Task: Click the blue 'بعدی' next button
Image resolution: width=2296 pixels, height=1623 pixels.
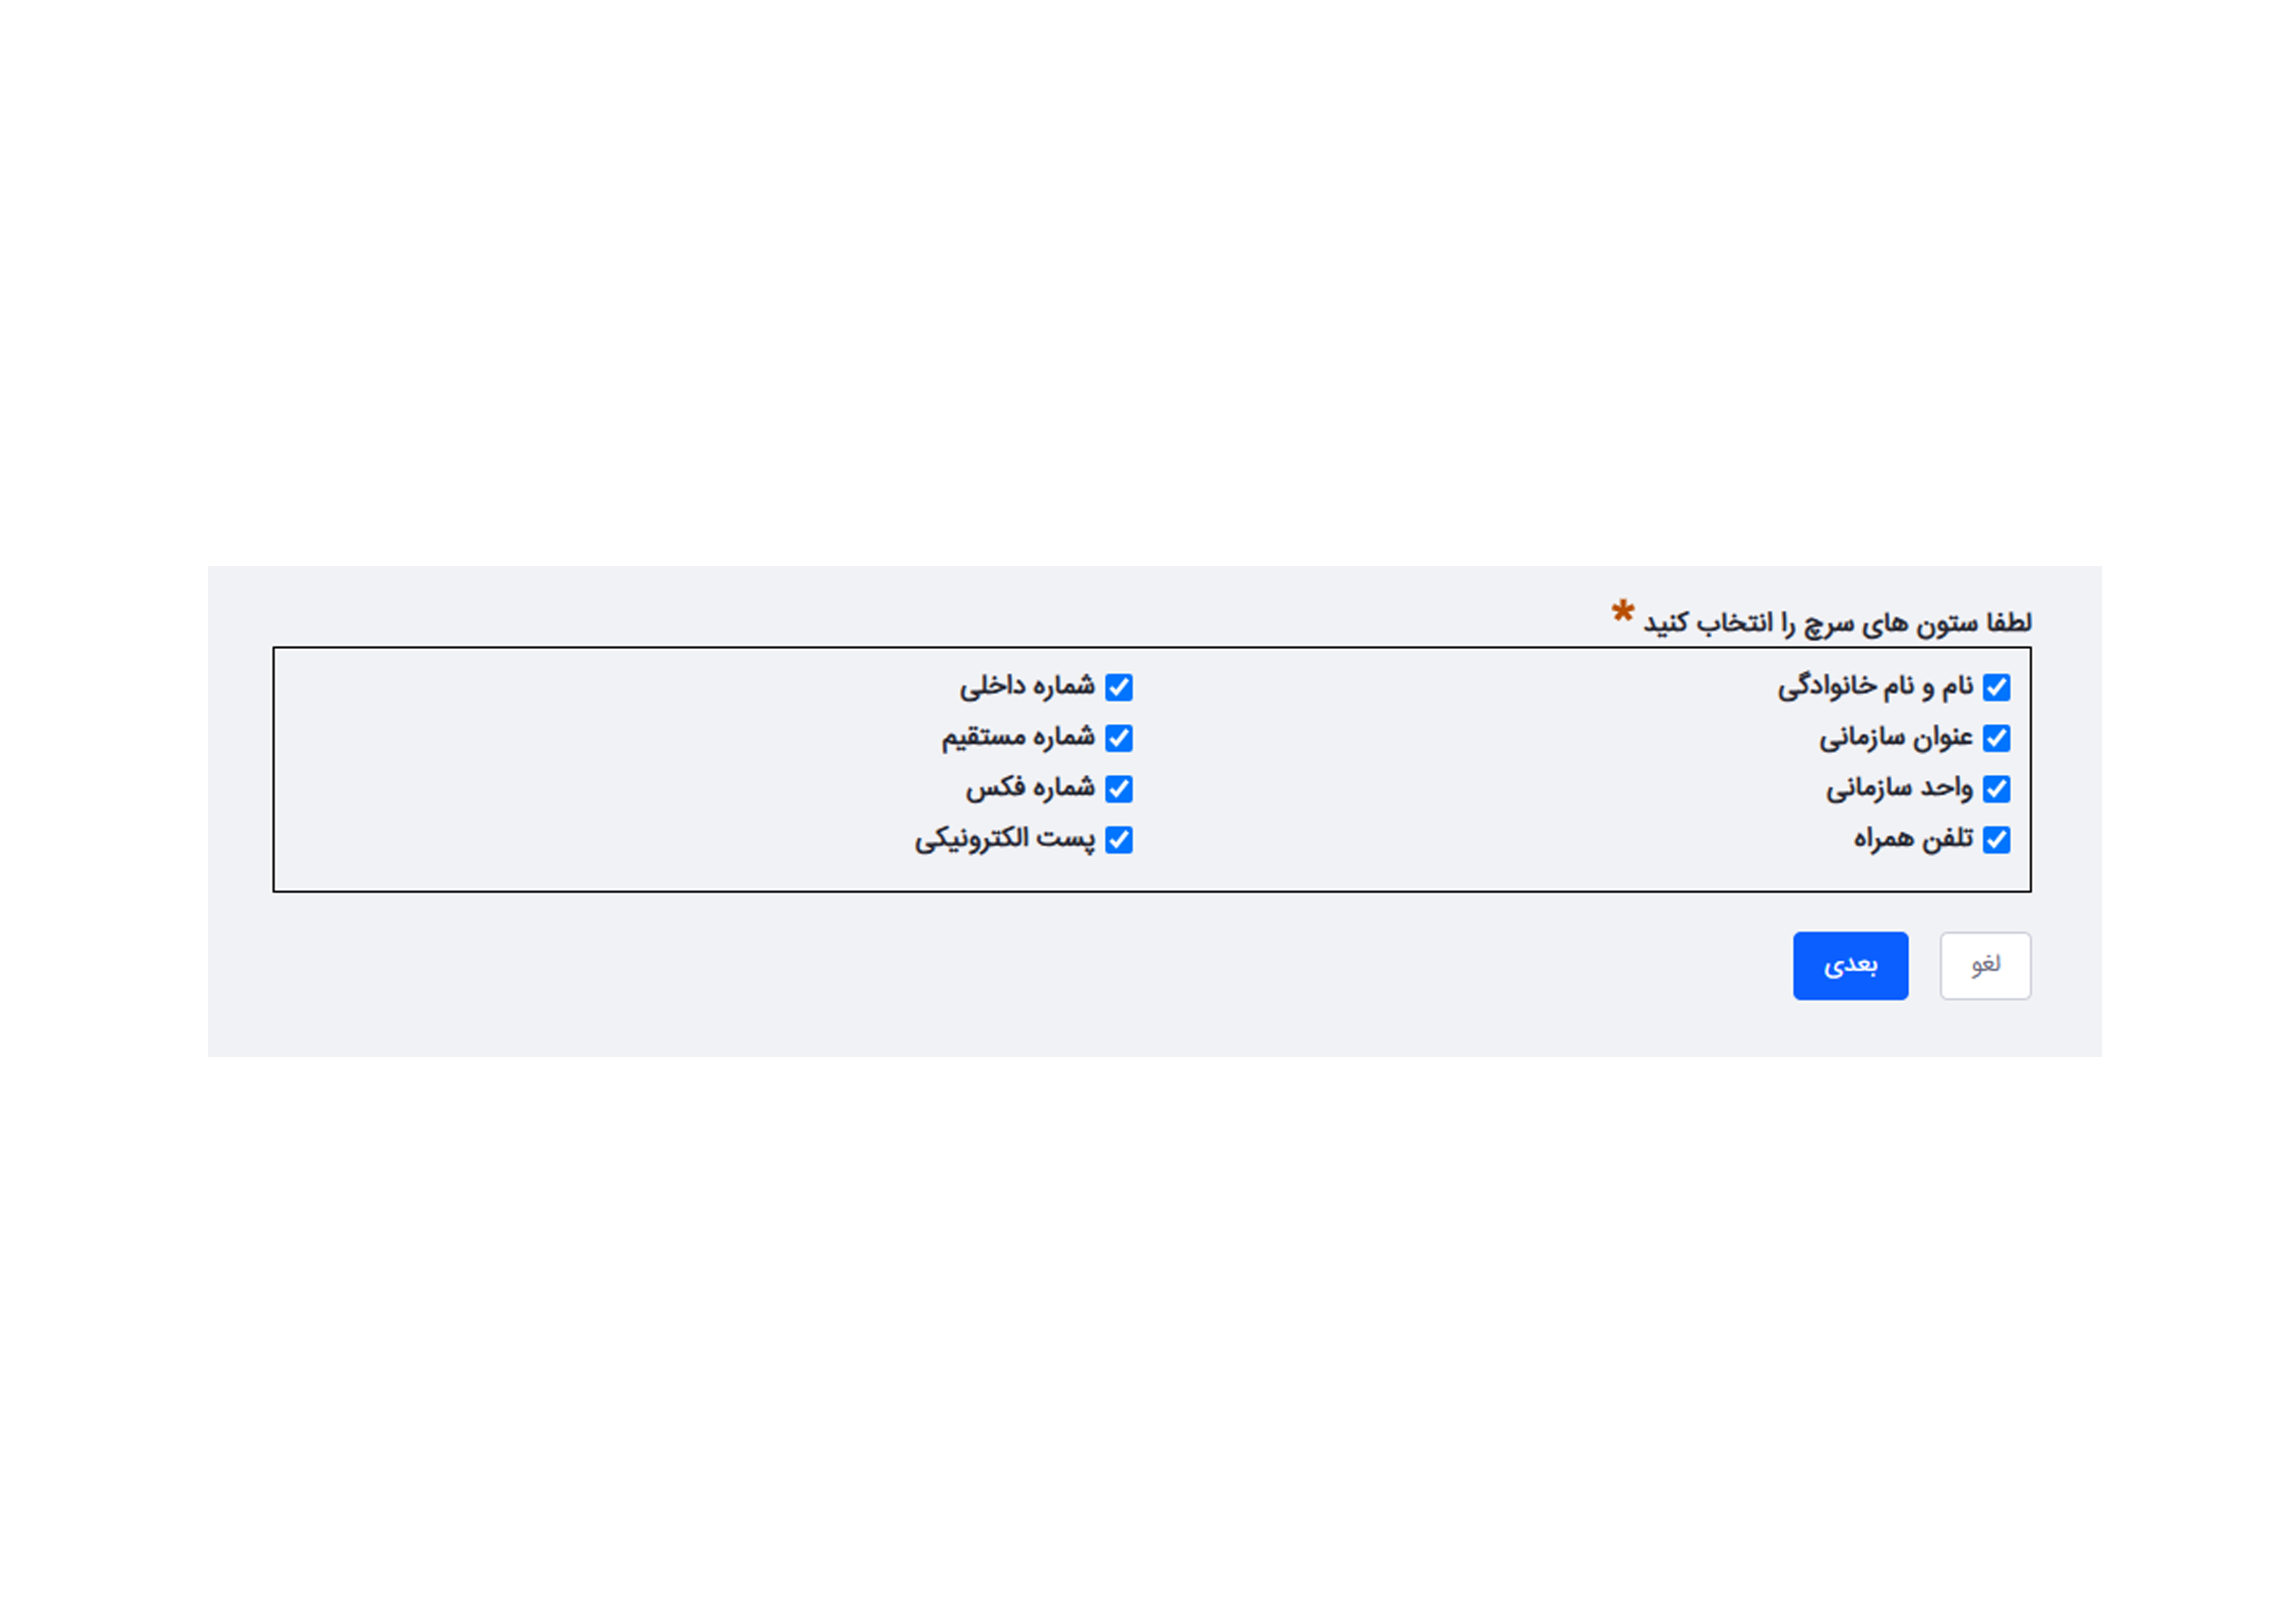Action: [1850, 966]
